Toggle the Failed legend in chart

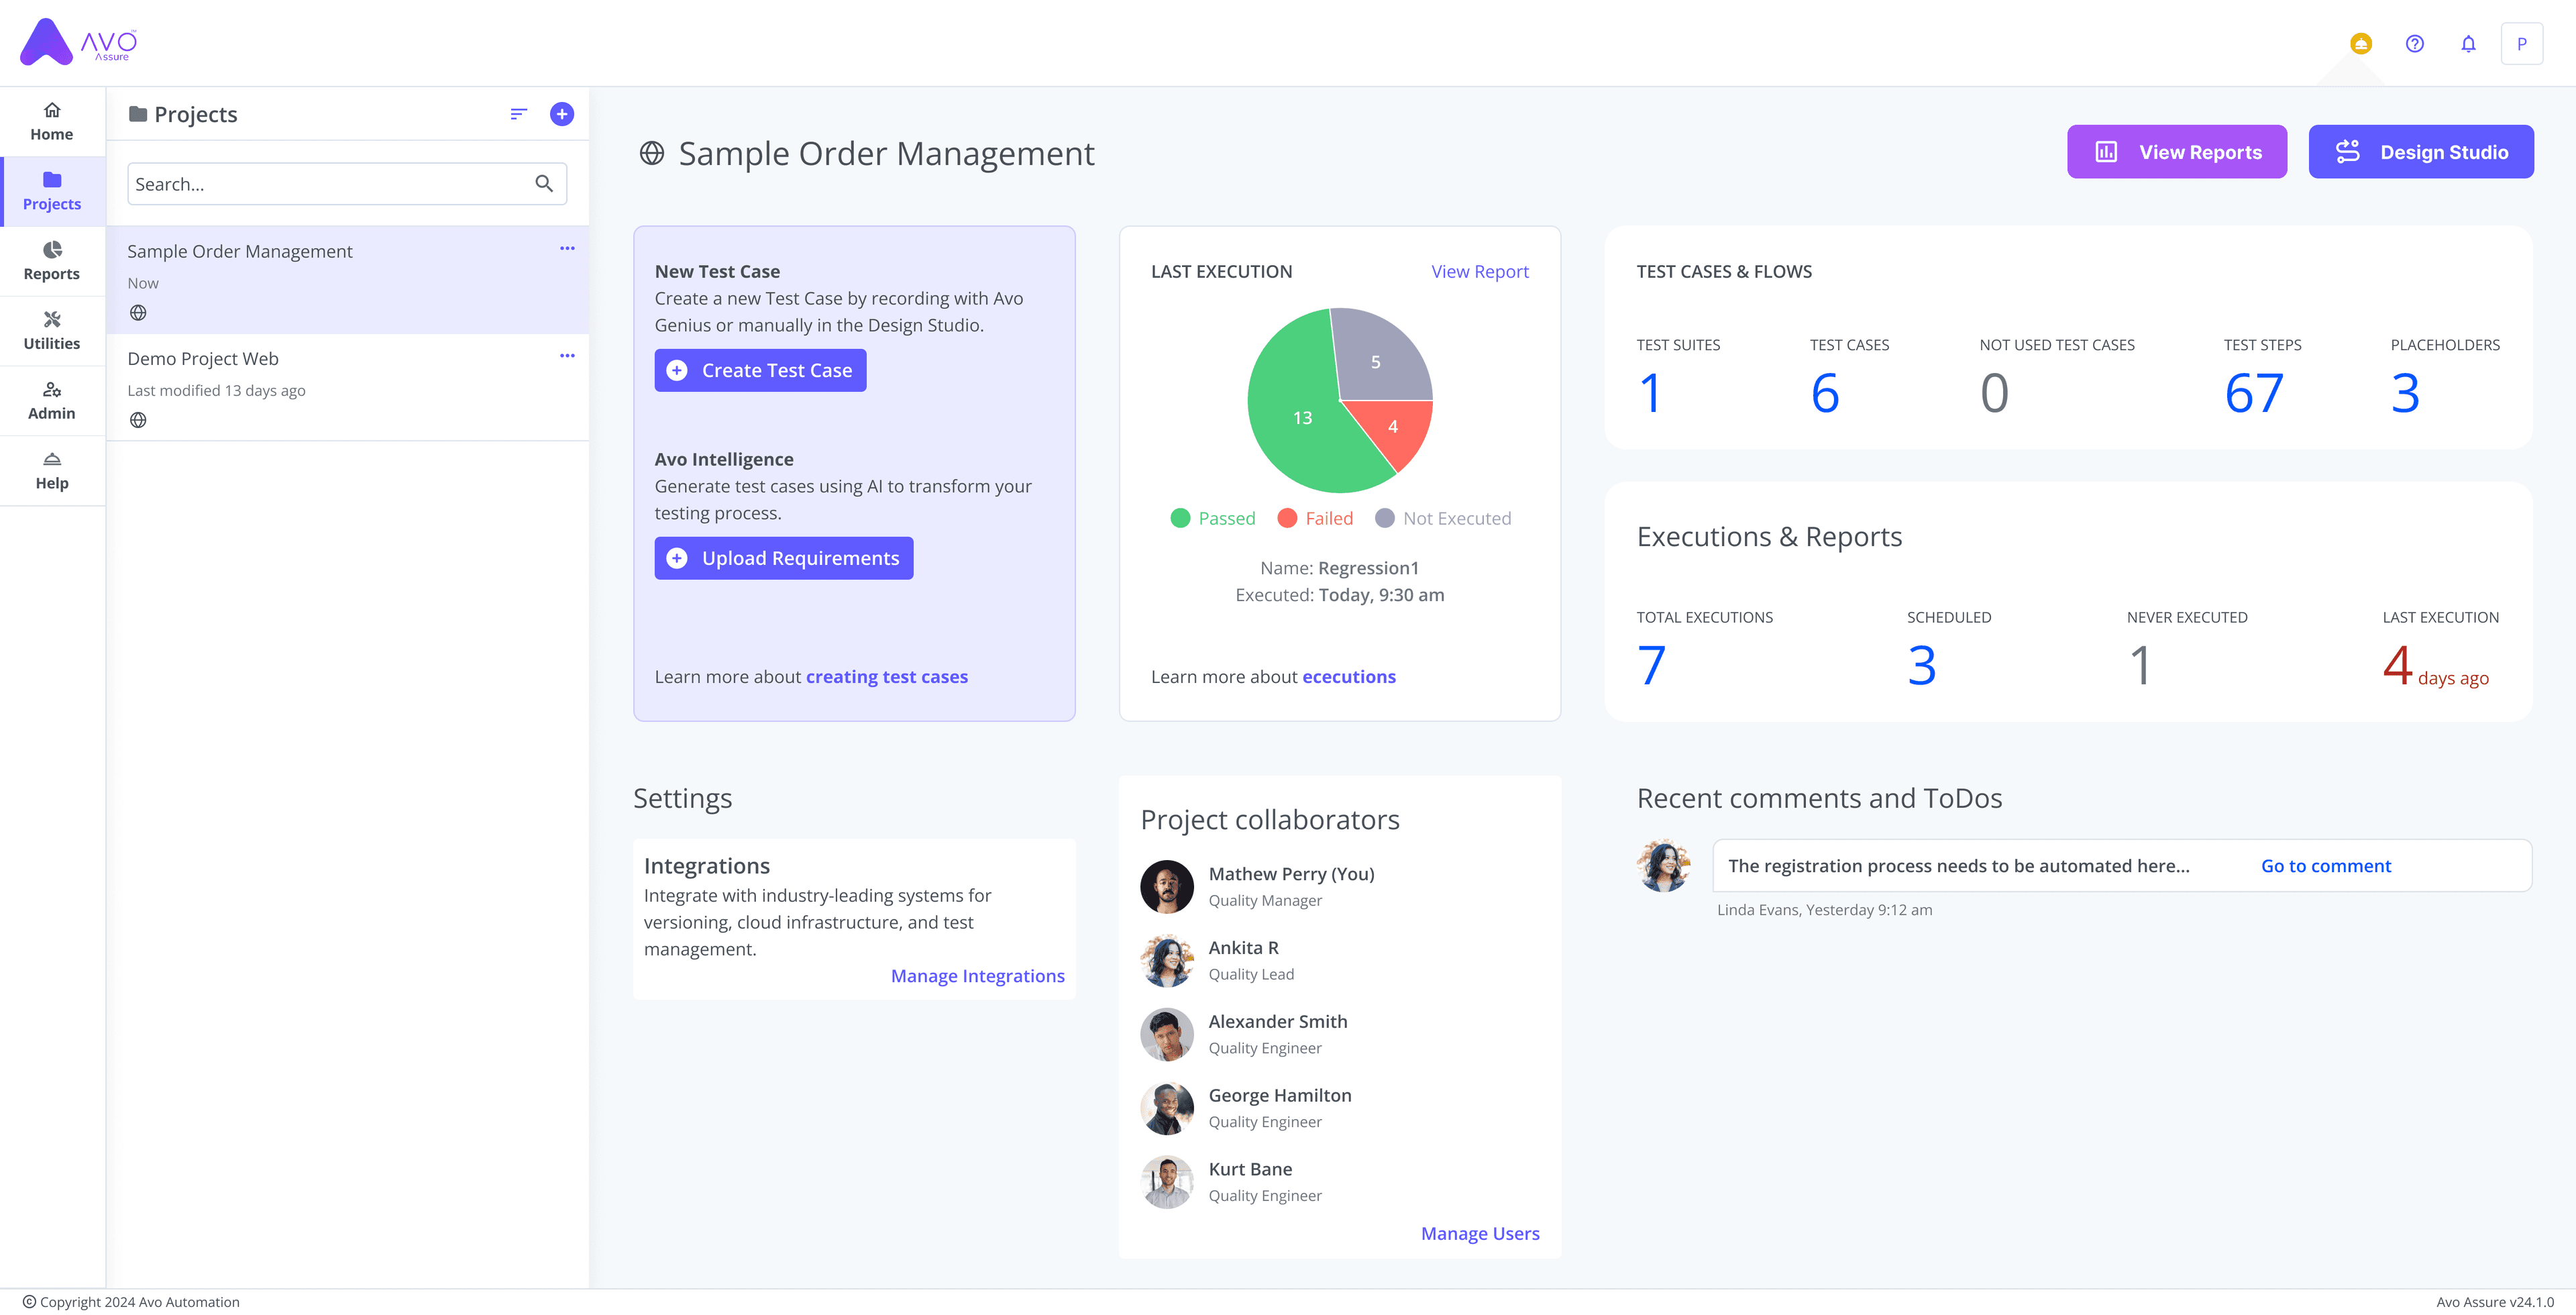(x=1315, y=518)
